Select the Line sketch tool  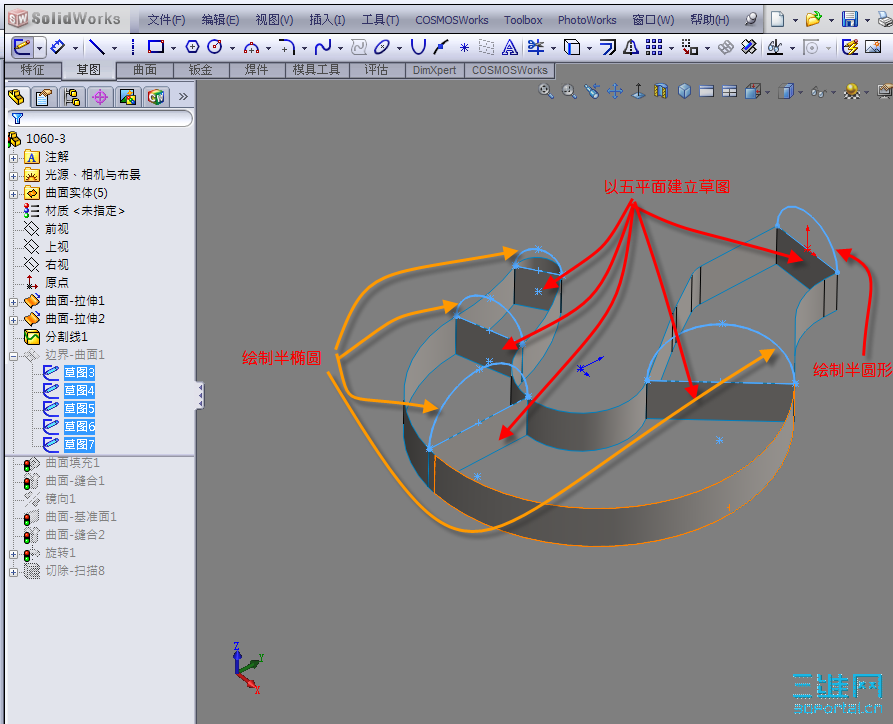click(x=96, y=47)
